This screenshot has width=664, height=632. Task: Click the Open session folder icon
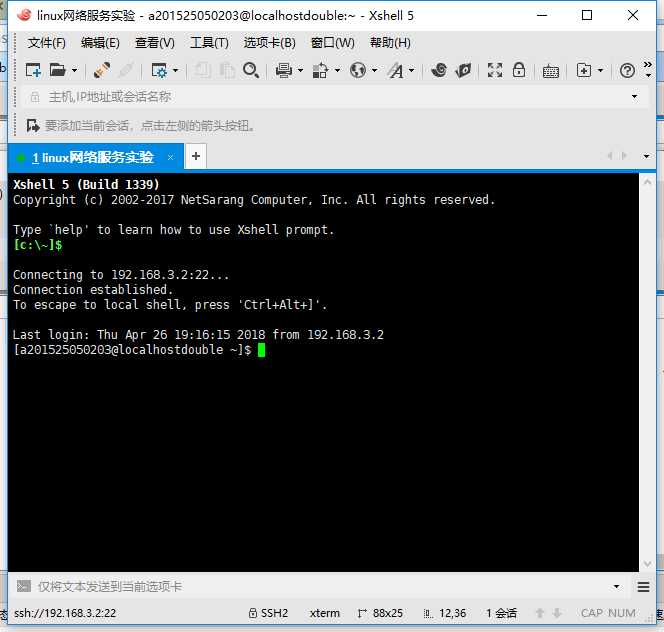click(x=58, y=70)
